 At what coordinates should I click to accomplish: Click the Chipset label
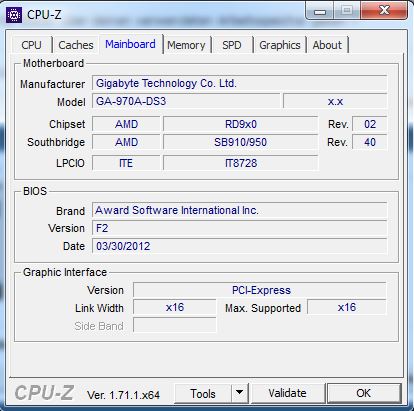pos(67,124)
